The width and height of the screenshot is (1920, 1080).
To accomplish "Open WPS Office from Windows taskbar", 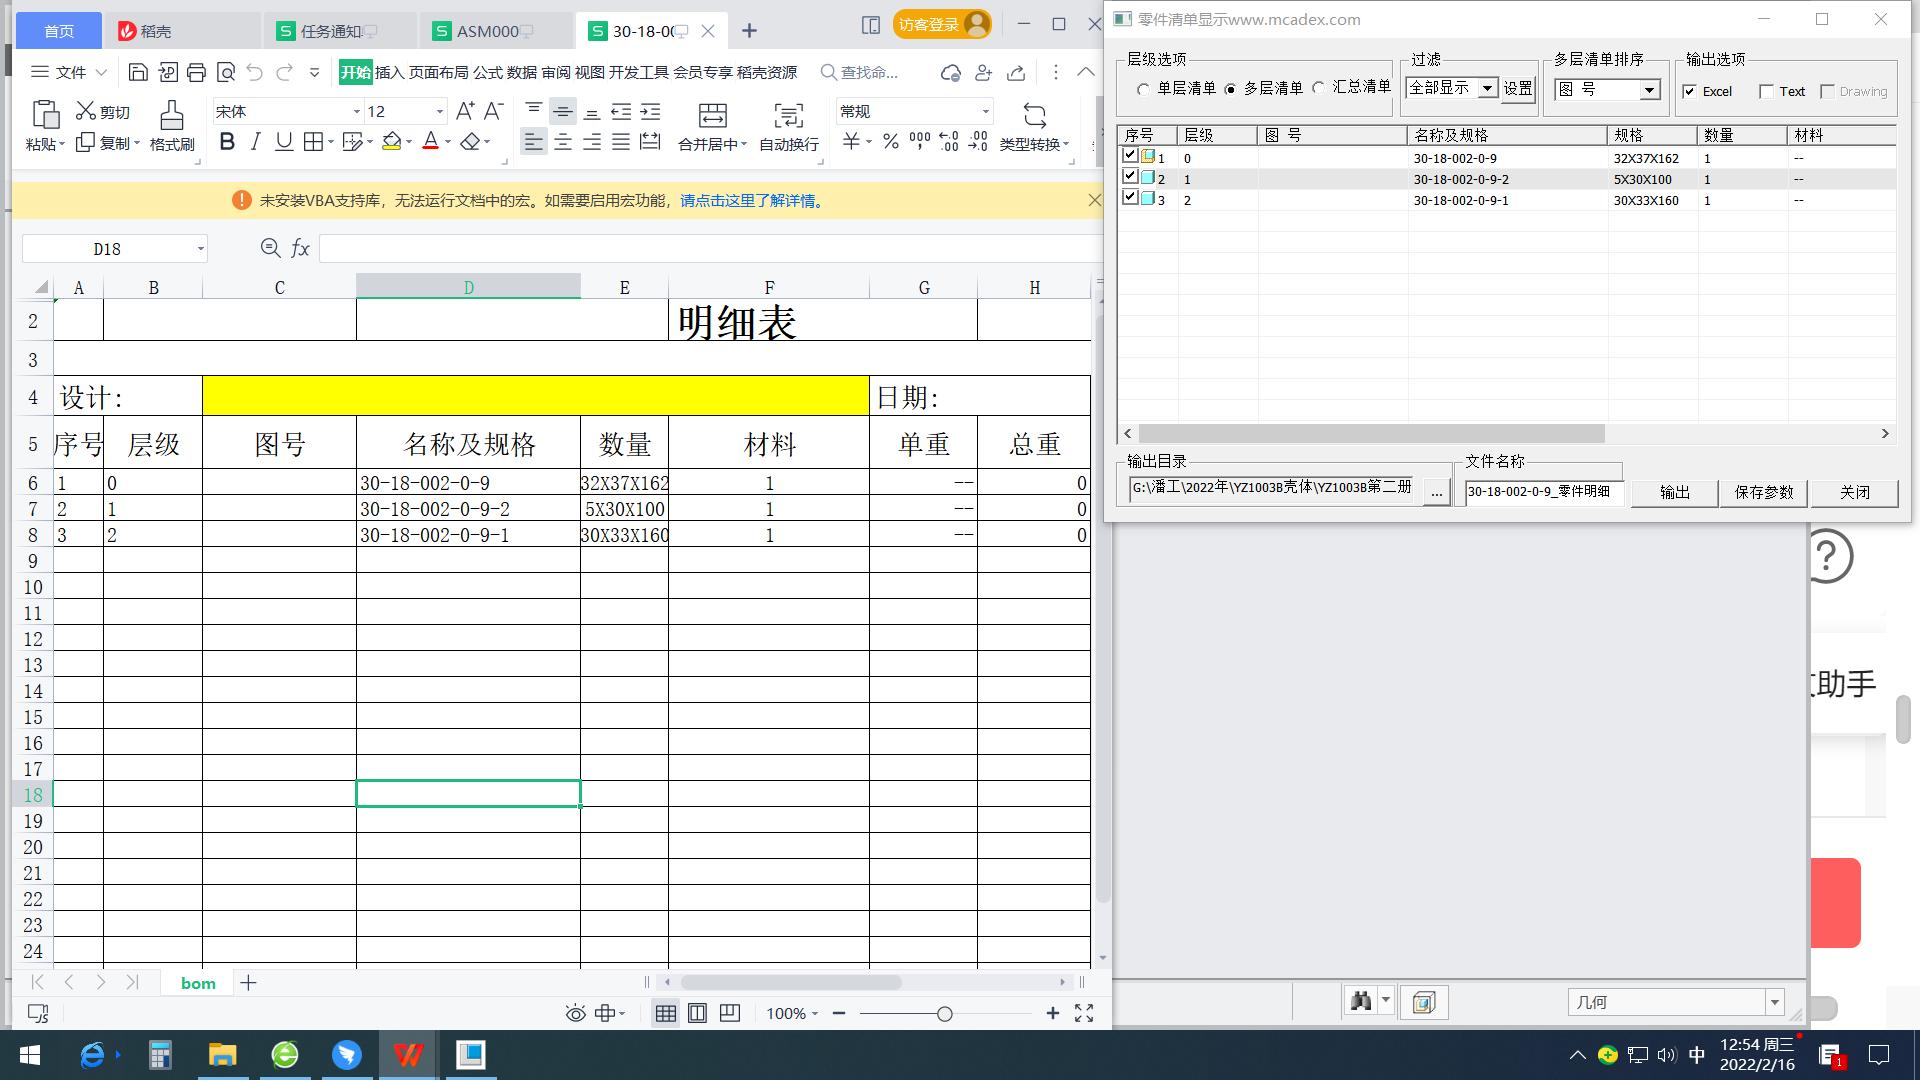I will [x=408, y=1055].
